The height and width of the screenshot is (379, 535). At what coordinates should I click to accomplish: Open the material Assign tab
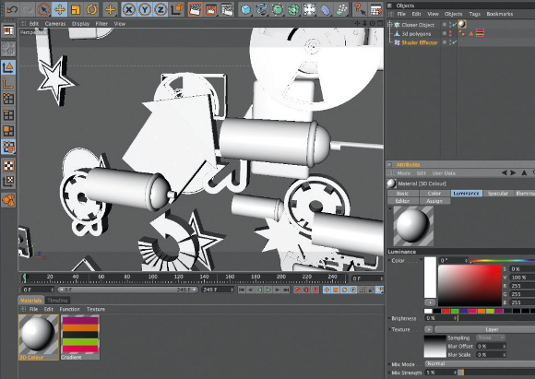[x=434, y=201]
